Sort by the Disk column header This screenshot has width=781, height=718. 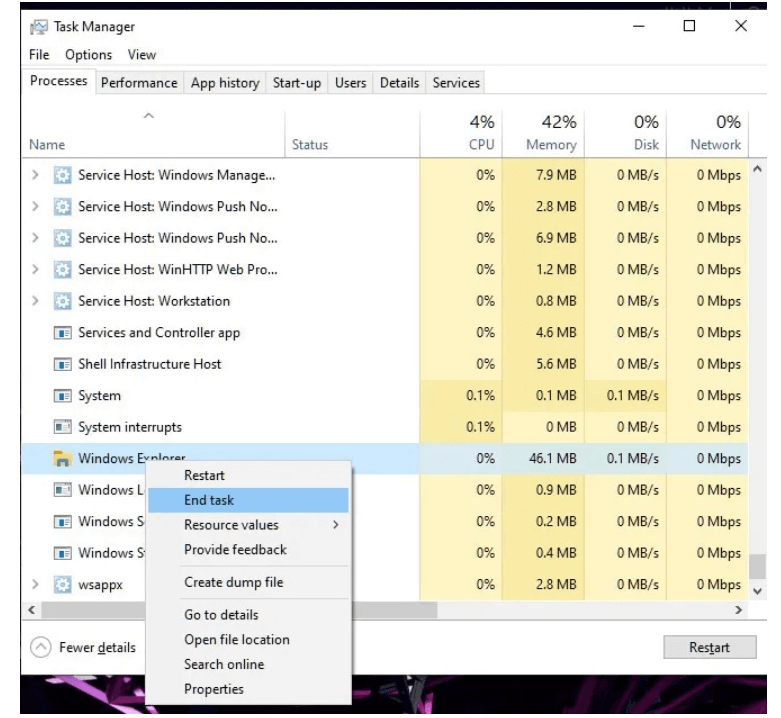point(625,133)
